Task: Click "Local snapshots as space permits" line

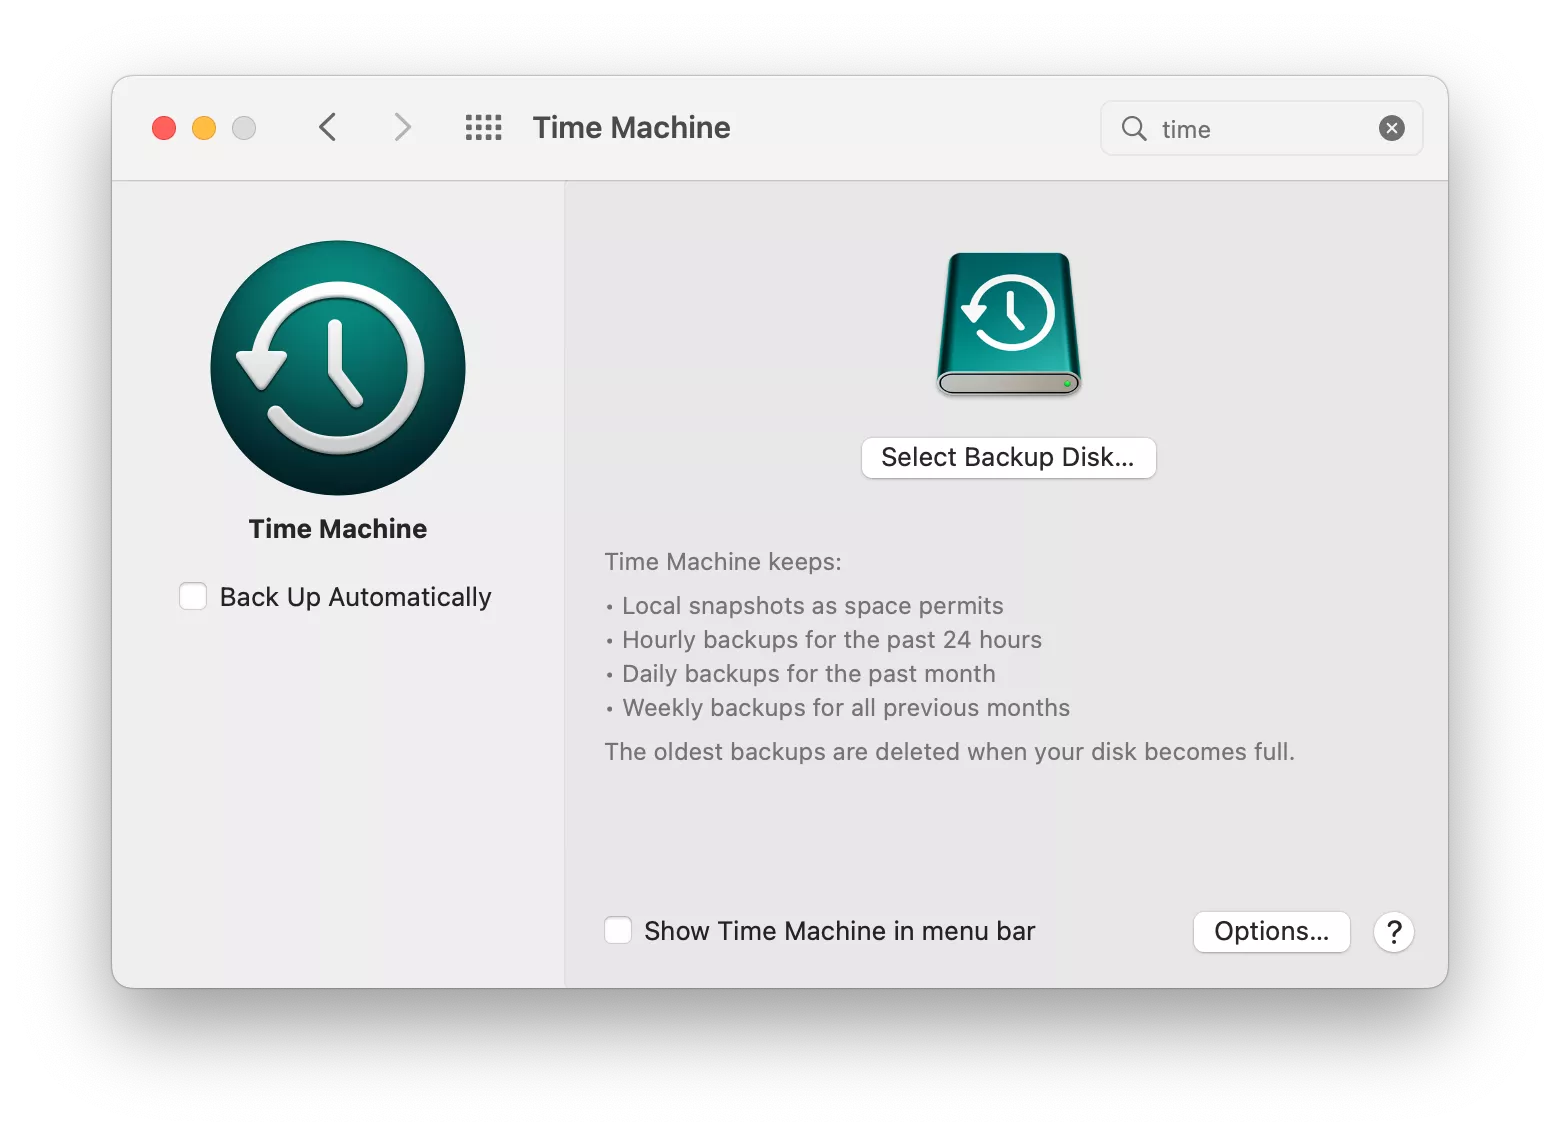Action: [812, 605]
